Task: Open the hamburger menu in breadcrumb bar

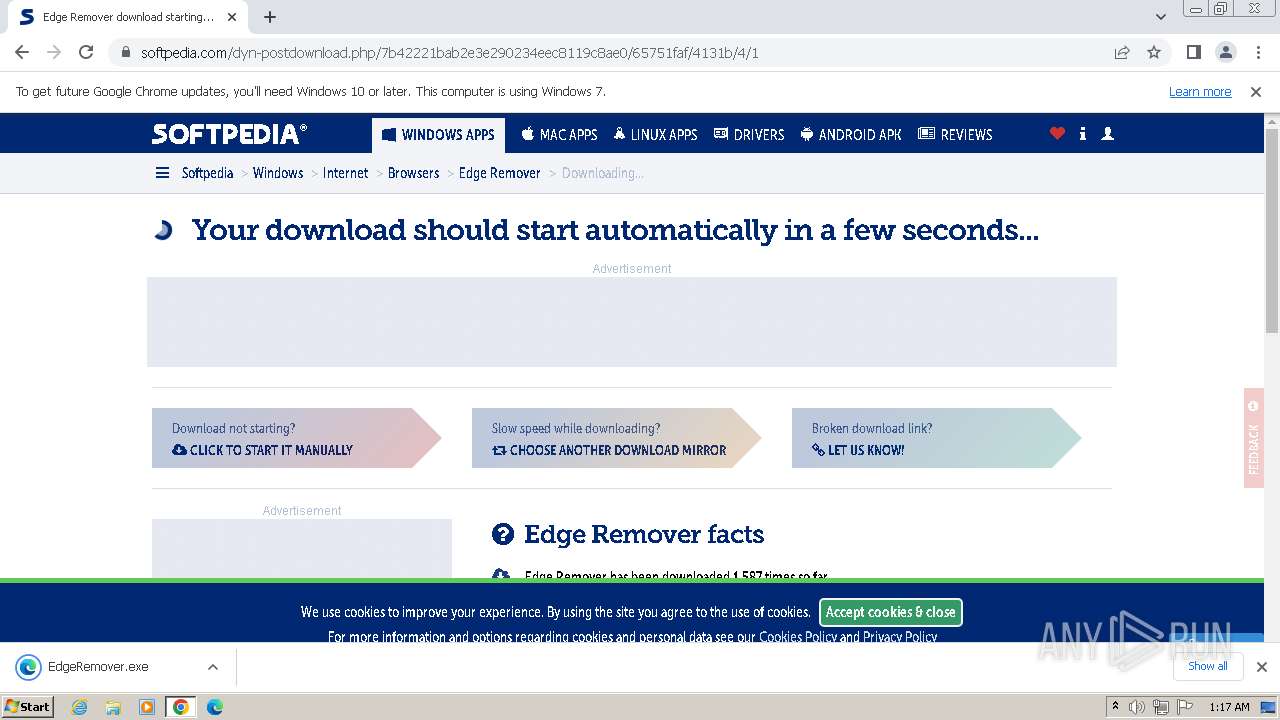Action: pyautogui.click(x=162, y=173)
